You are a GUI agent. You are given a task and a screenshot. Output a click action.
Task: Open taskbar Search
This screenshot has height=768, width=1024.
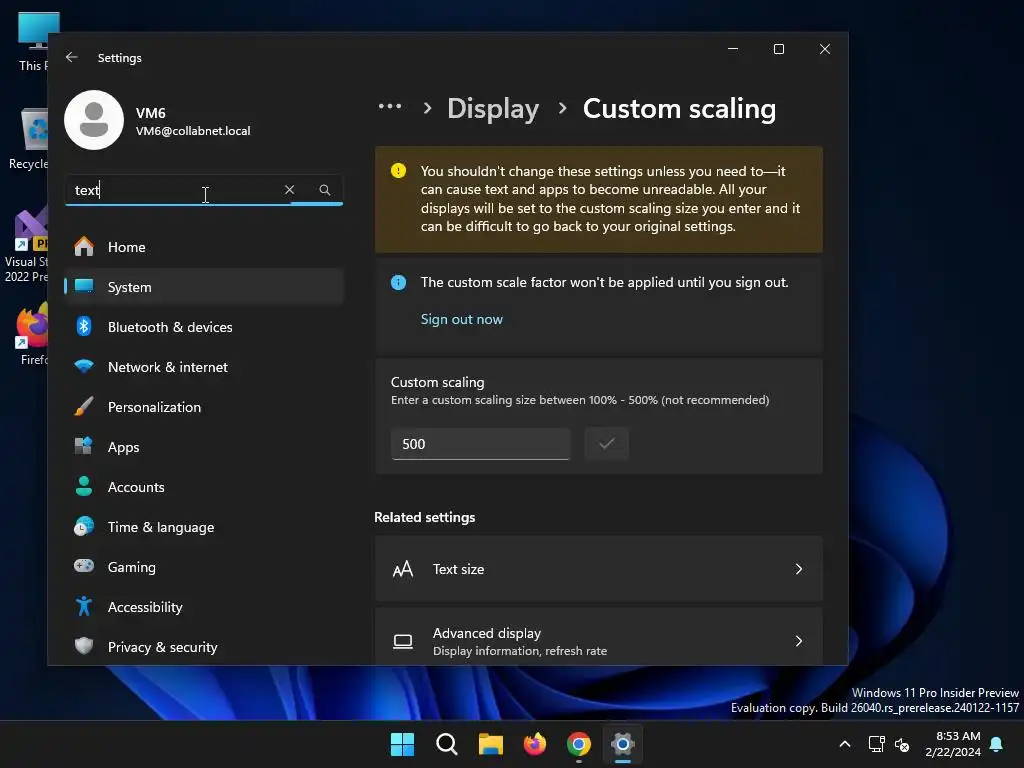(x=447, y=744)
